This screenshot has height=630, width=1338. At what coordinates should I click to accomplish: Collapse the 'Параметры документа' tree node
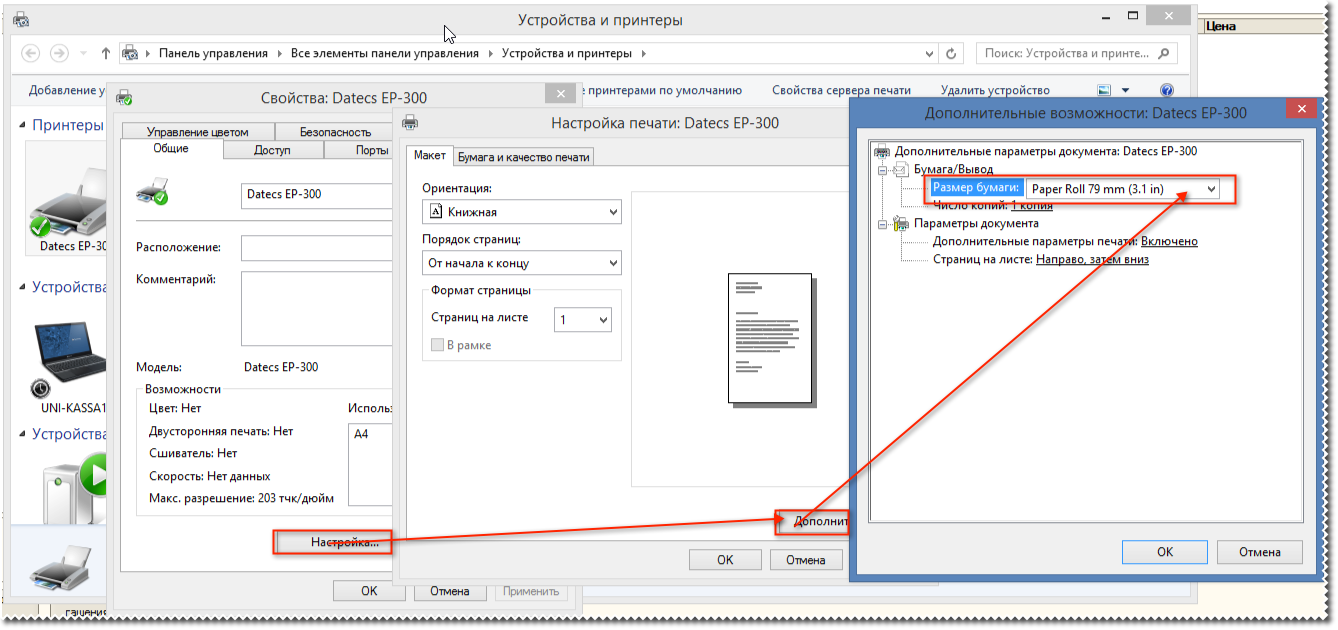tap(883, 224)
